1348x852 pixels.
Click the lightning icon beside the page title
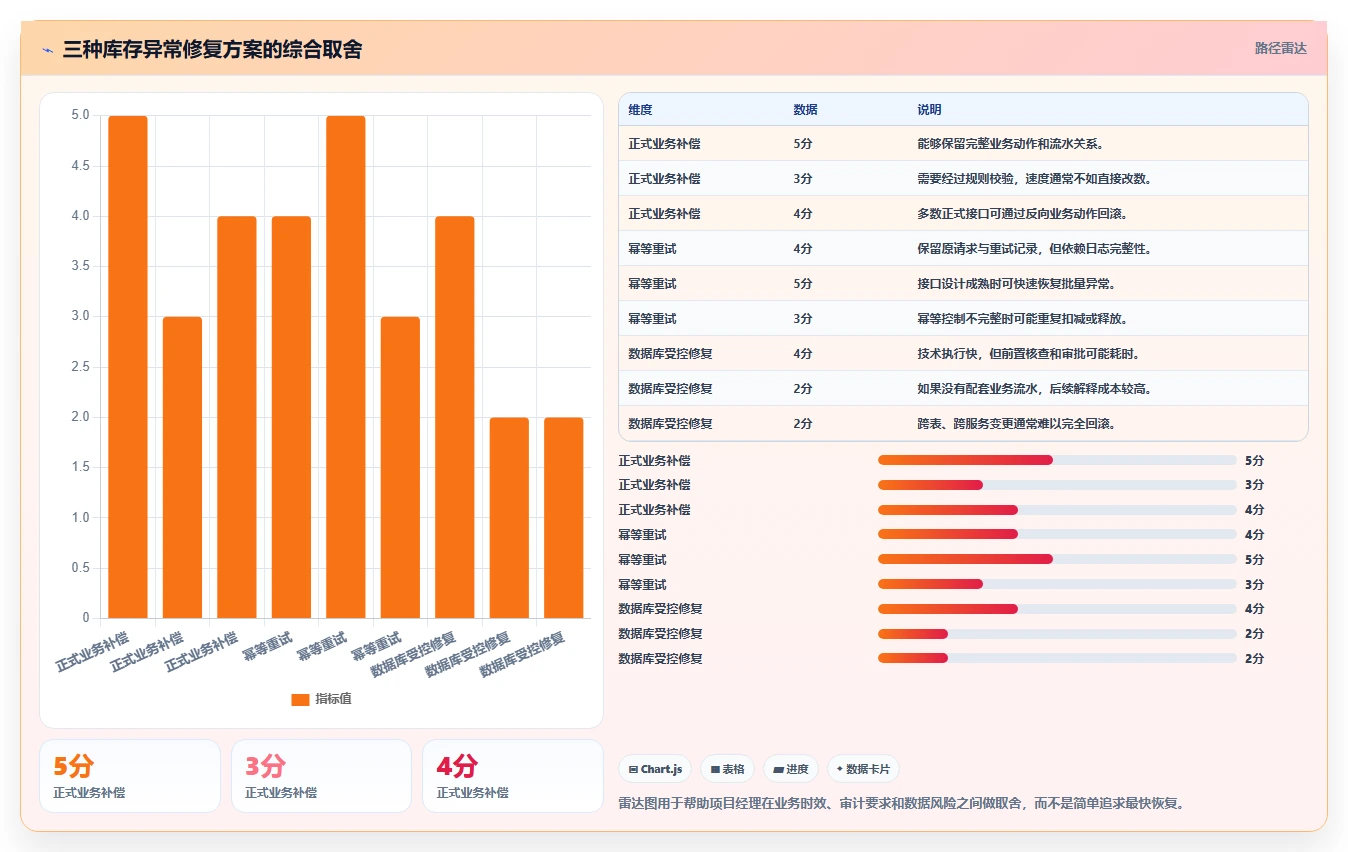pyautogui.click(x=47, y=49)
